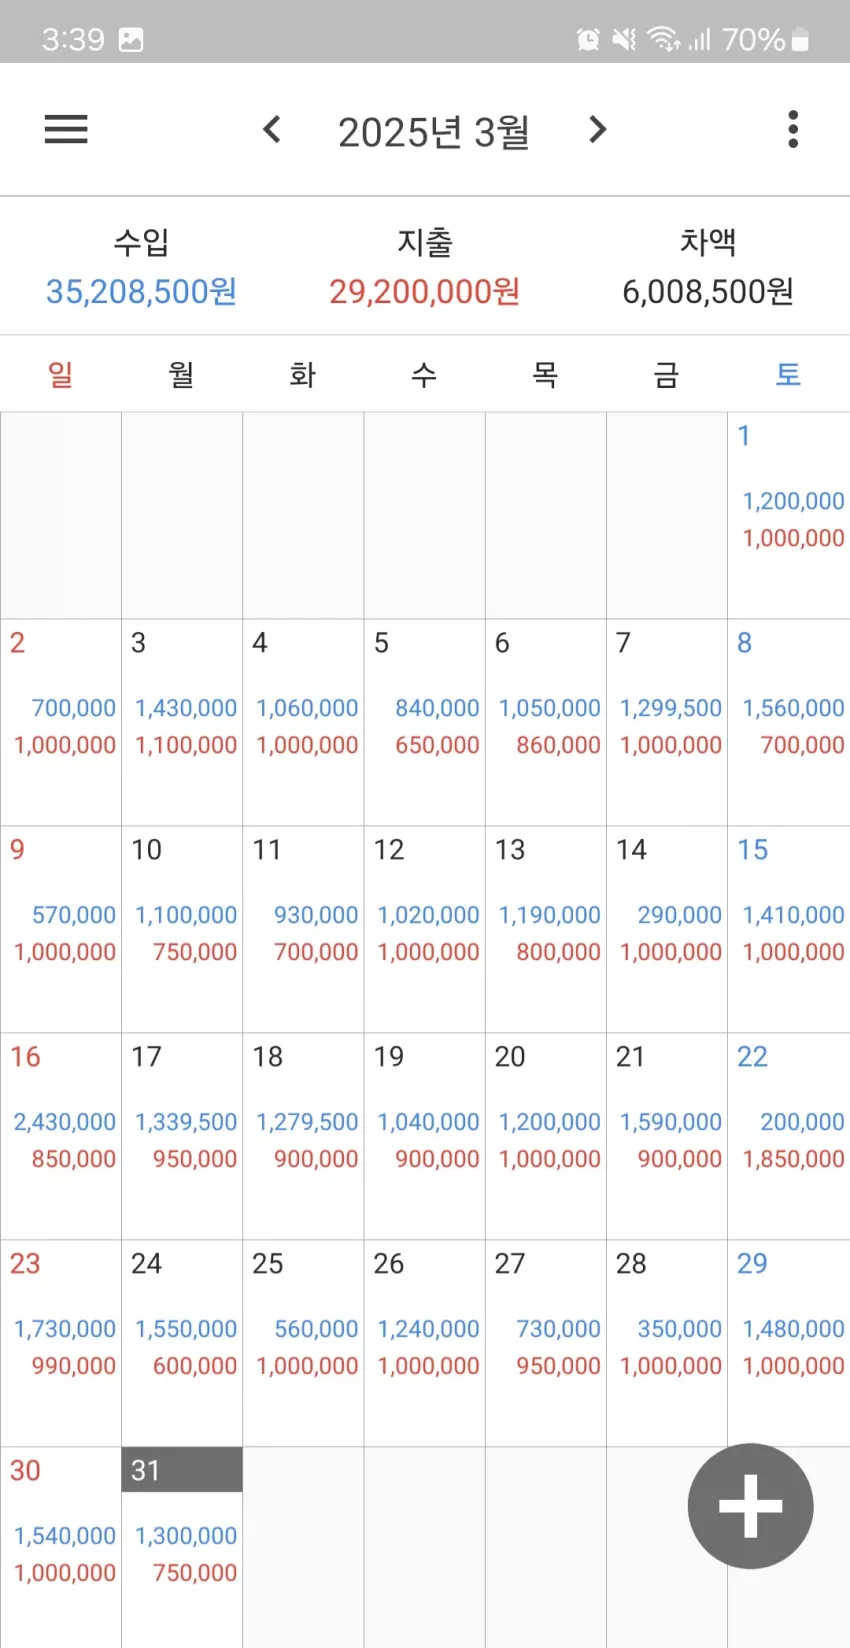The image size is (850, 1648).
Task: Open the three-dot overflow menu
Action: point(793,129)
